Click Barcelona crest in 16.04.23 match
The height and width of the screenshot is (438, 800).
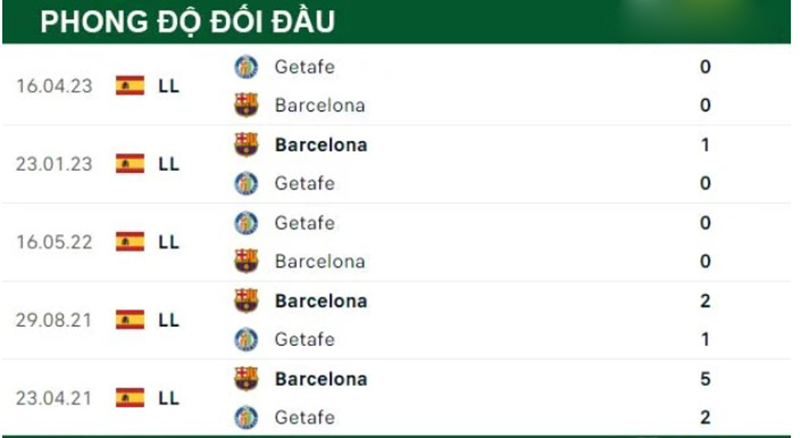coord(246,105)
